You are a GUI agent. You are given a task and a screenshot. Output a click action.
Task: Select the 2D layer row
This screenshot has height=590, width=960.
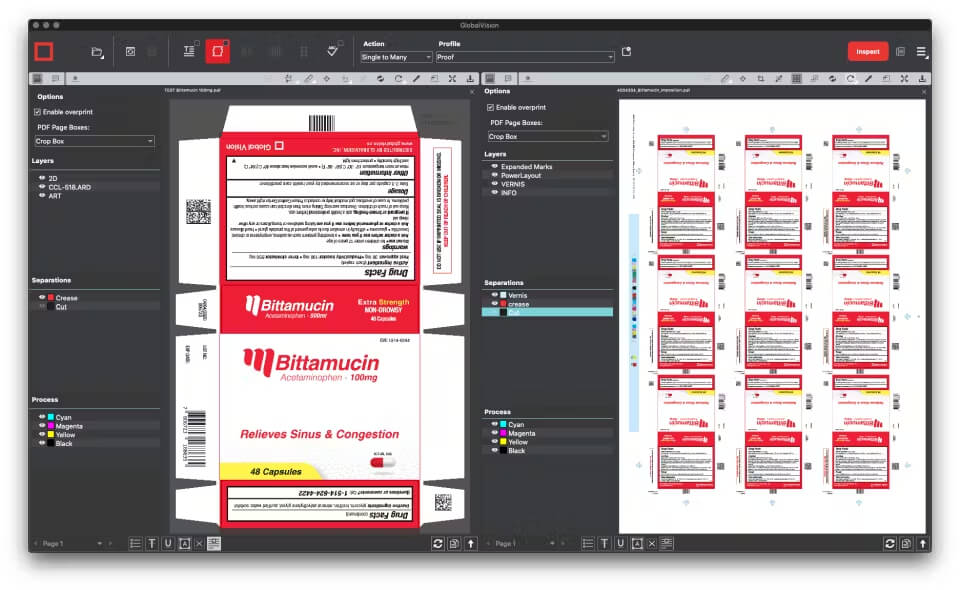[96, 178]
